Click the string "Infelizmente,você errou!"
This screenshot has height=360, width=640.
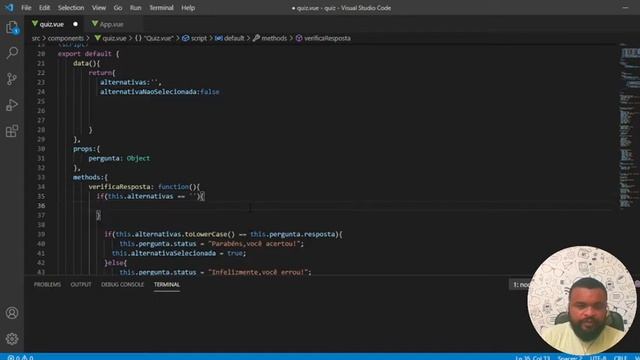tap(258, 272)
